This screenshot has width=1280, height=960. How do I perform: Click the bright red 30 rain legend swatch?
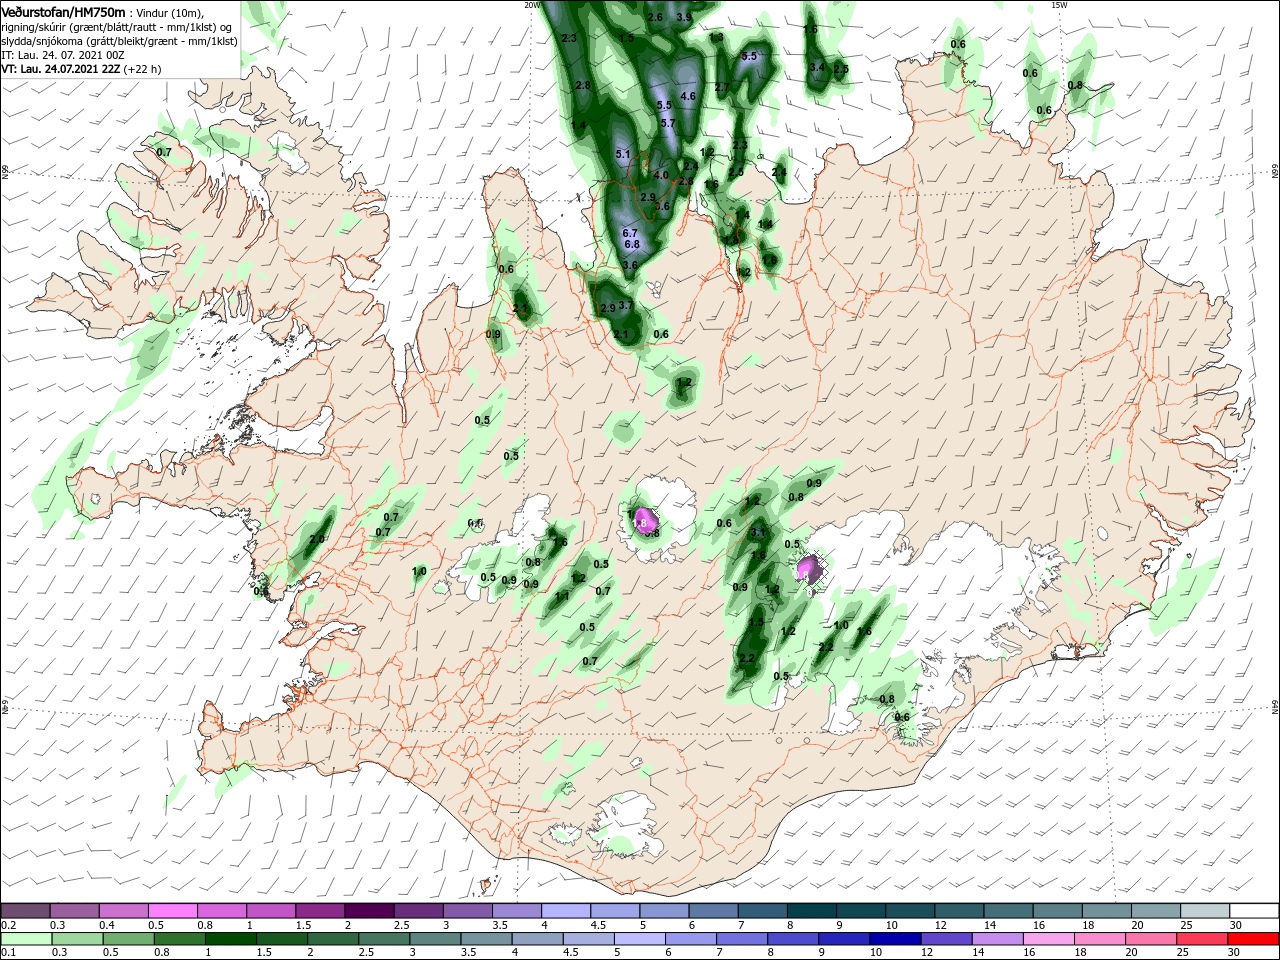1254,939
